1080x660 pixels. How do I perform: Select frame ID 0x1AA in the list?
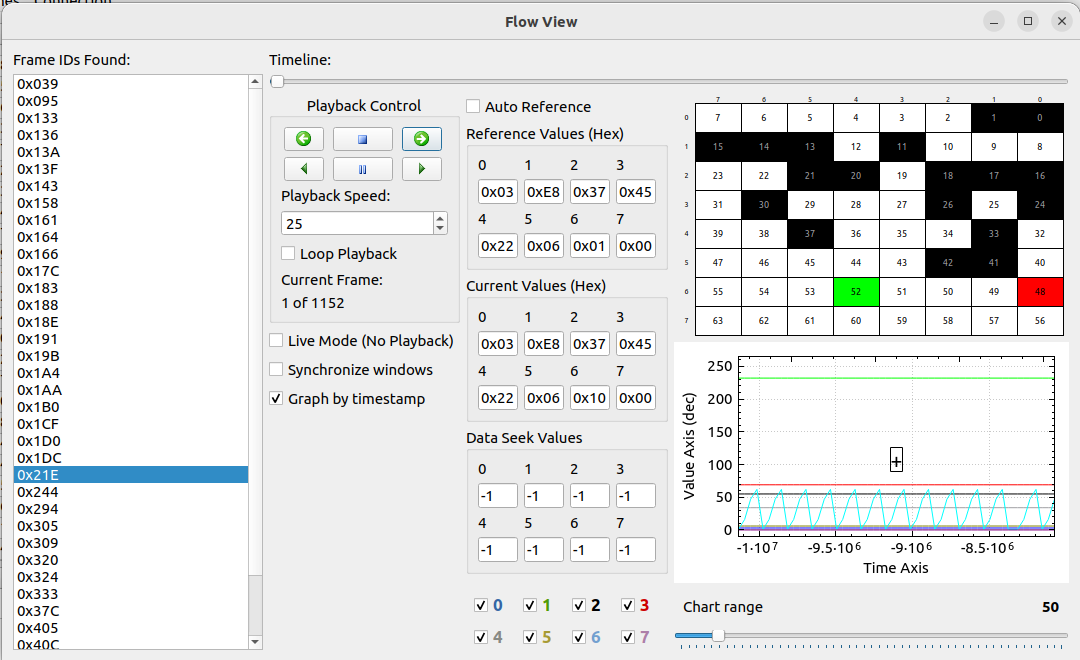click(131, 390)
